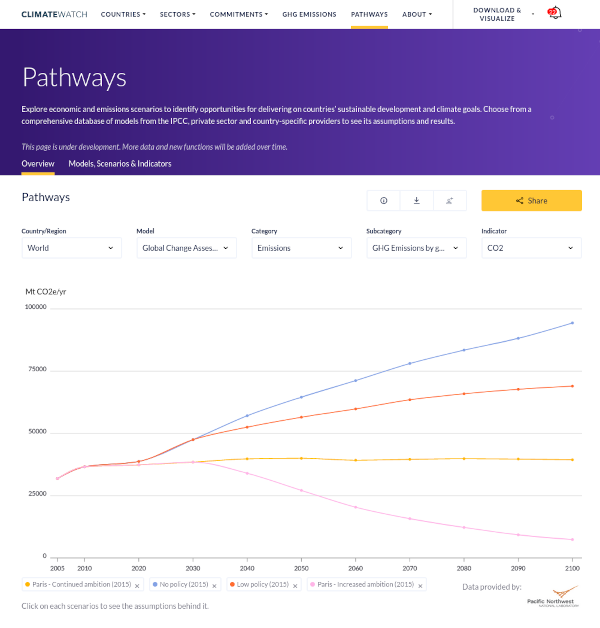
Task: Remove Paris - Increased ambition scenario tag
Action: 420,586
